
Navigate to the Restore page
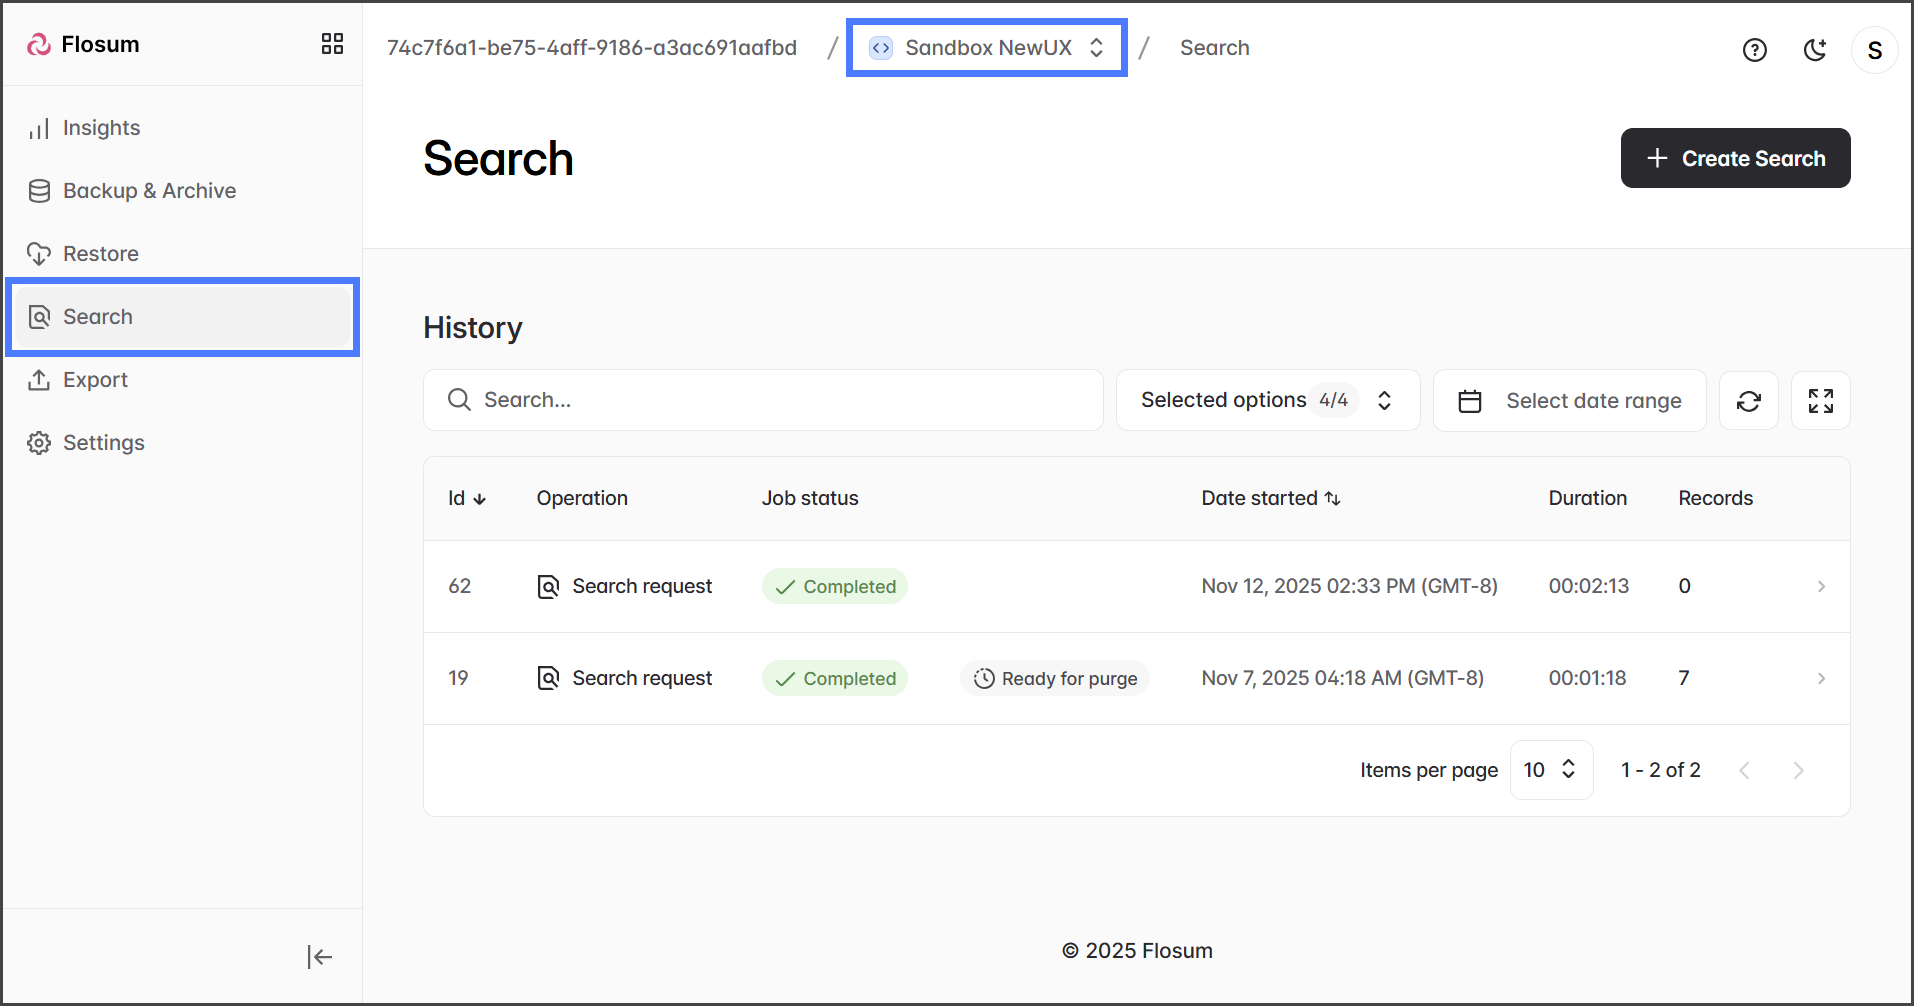(100, 254)
